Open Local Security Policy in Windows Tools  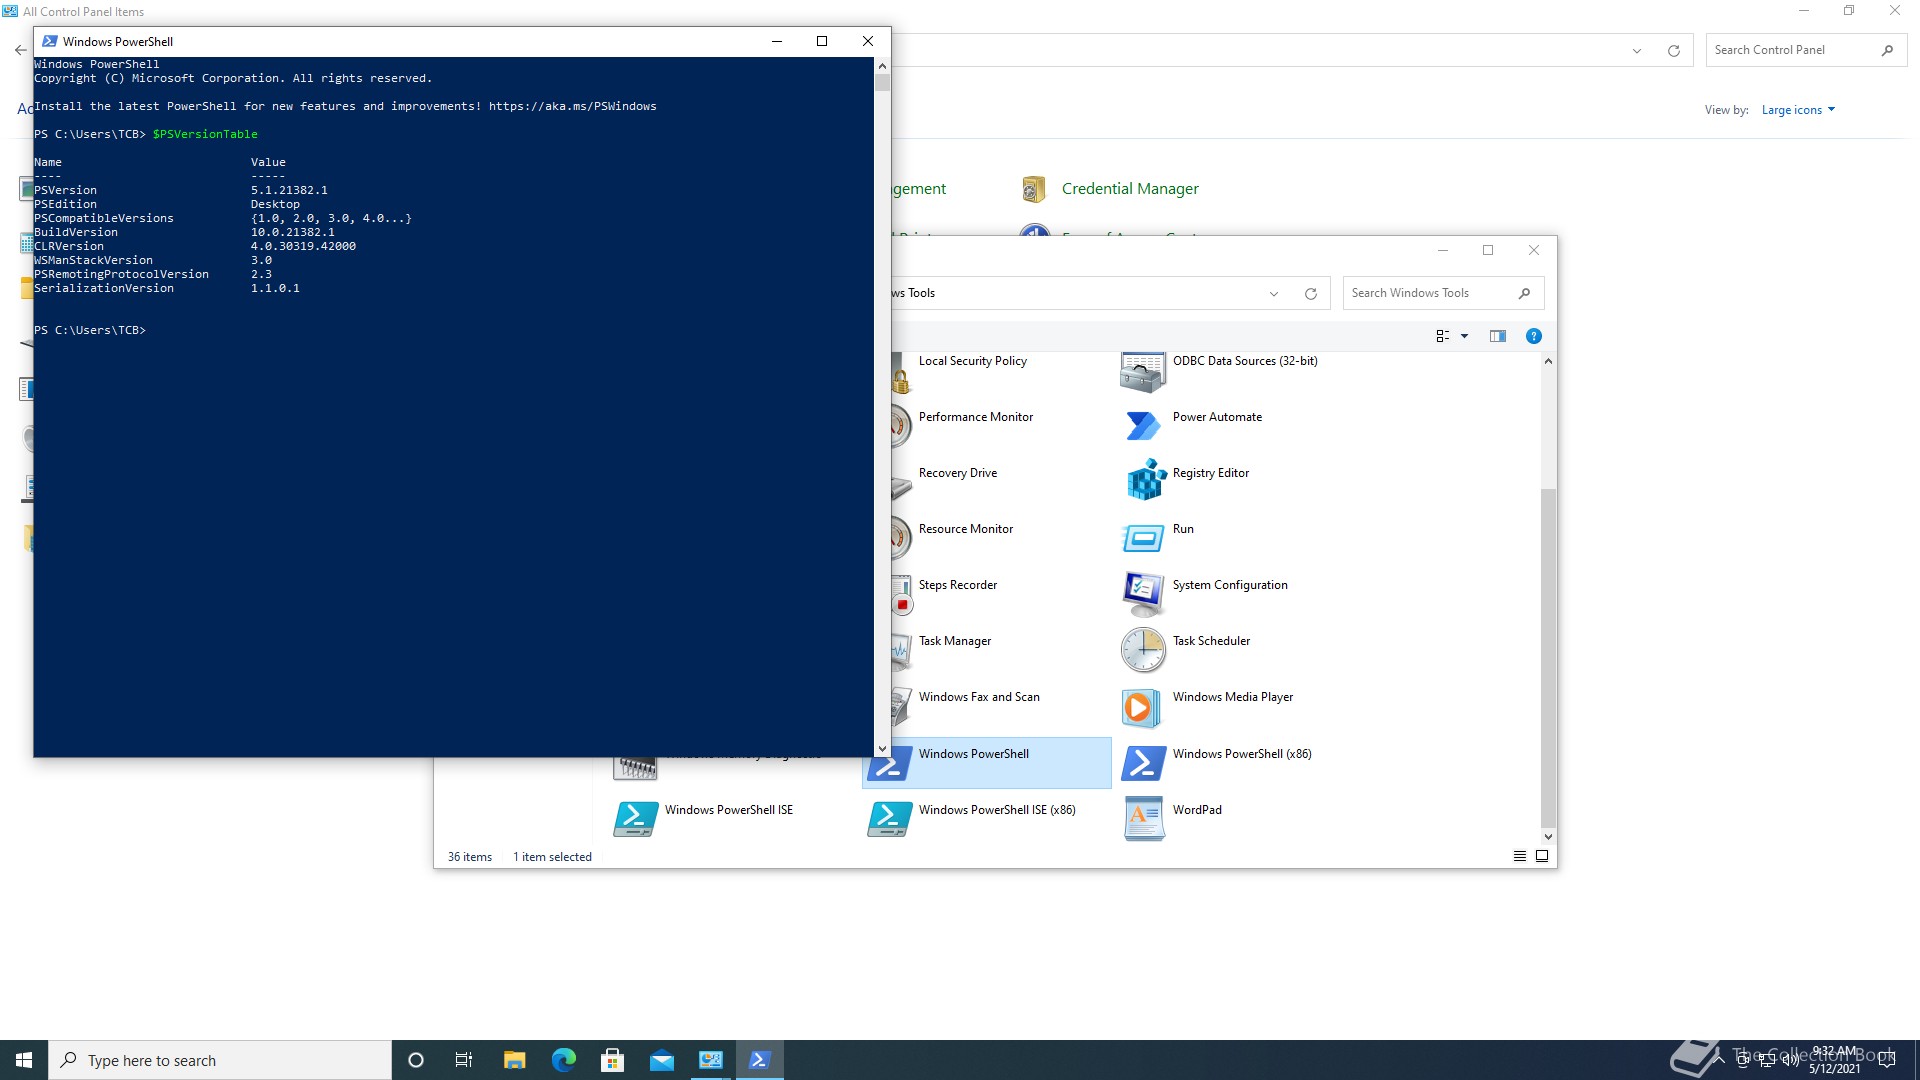pyautogui.click(x=972, y=361)
